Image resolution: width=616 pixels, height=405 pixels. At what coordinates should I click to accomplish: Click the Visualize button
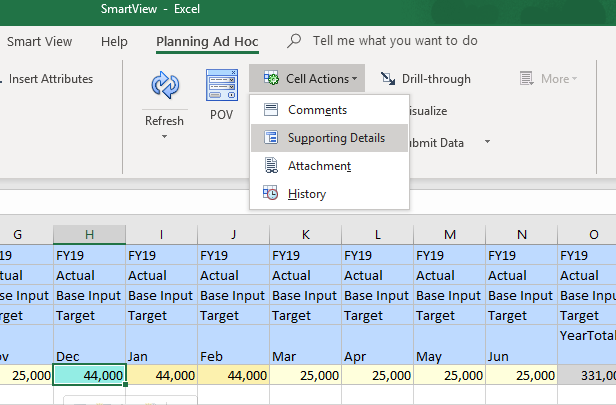tap(428, 111)
